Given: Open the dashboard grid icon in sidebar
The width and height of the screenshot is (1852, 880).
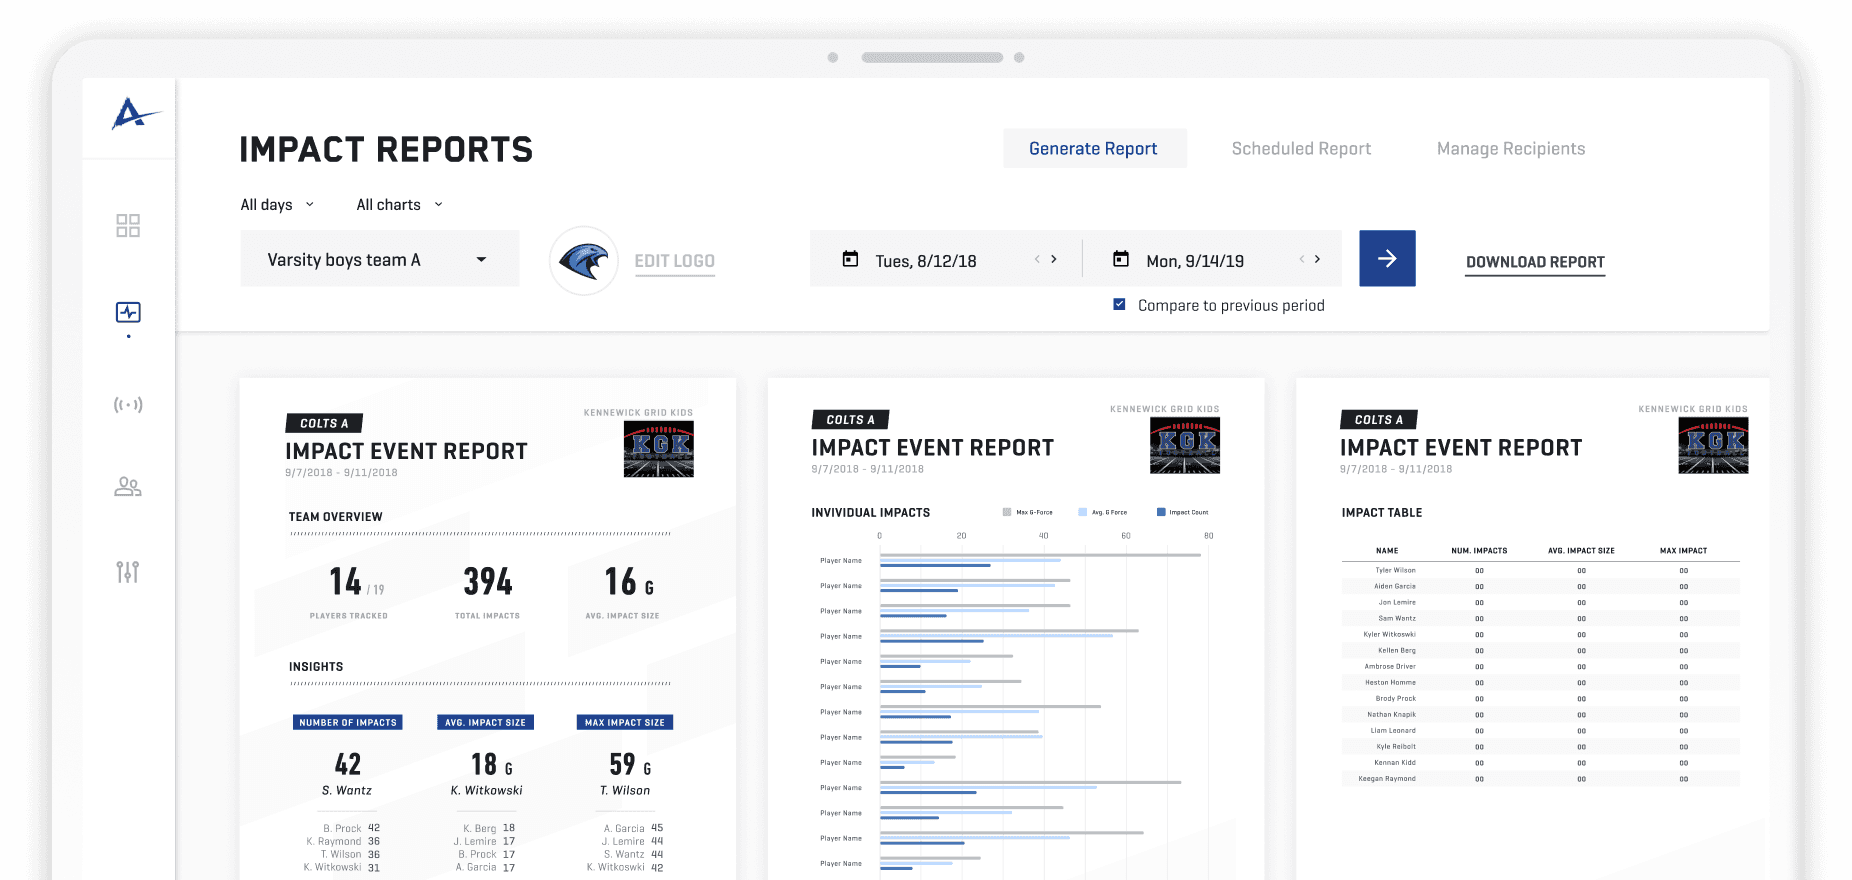Looking at the screenshot, I should point(128,226).
